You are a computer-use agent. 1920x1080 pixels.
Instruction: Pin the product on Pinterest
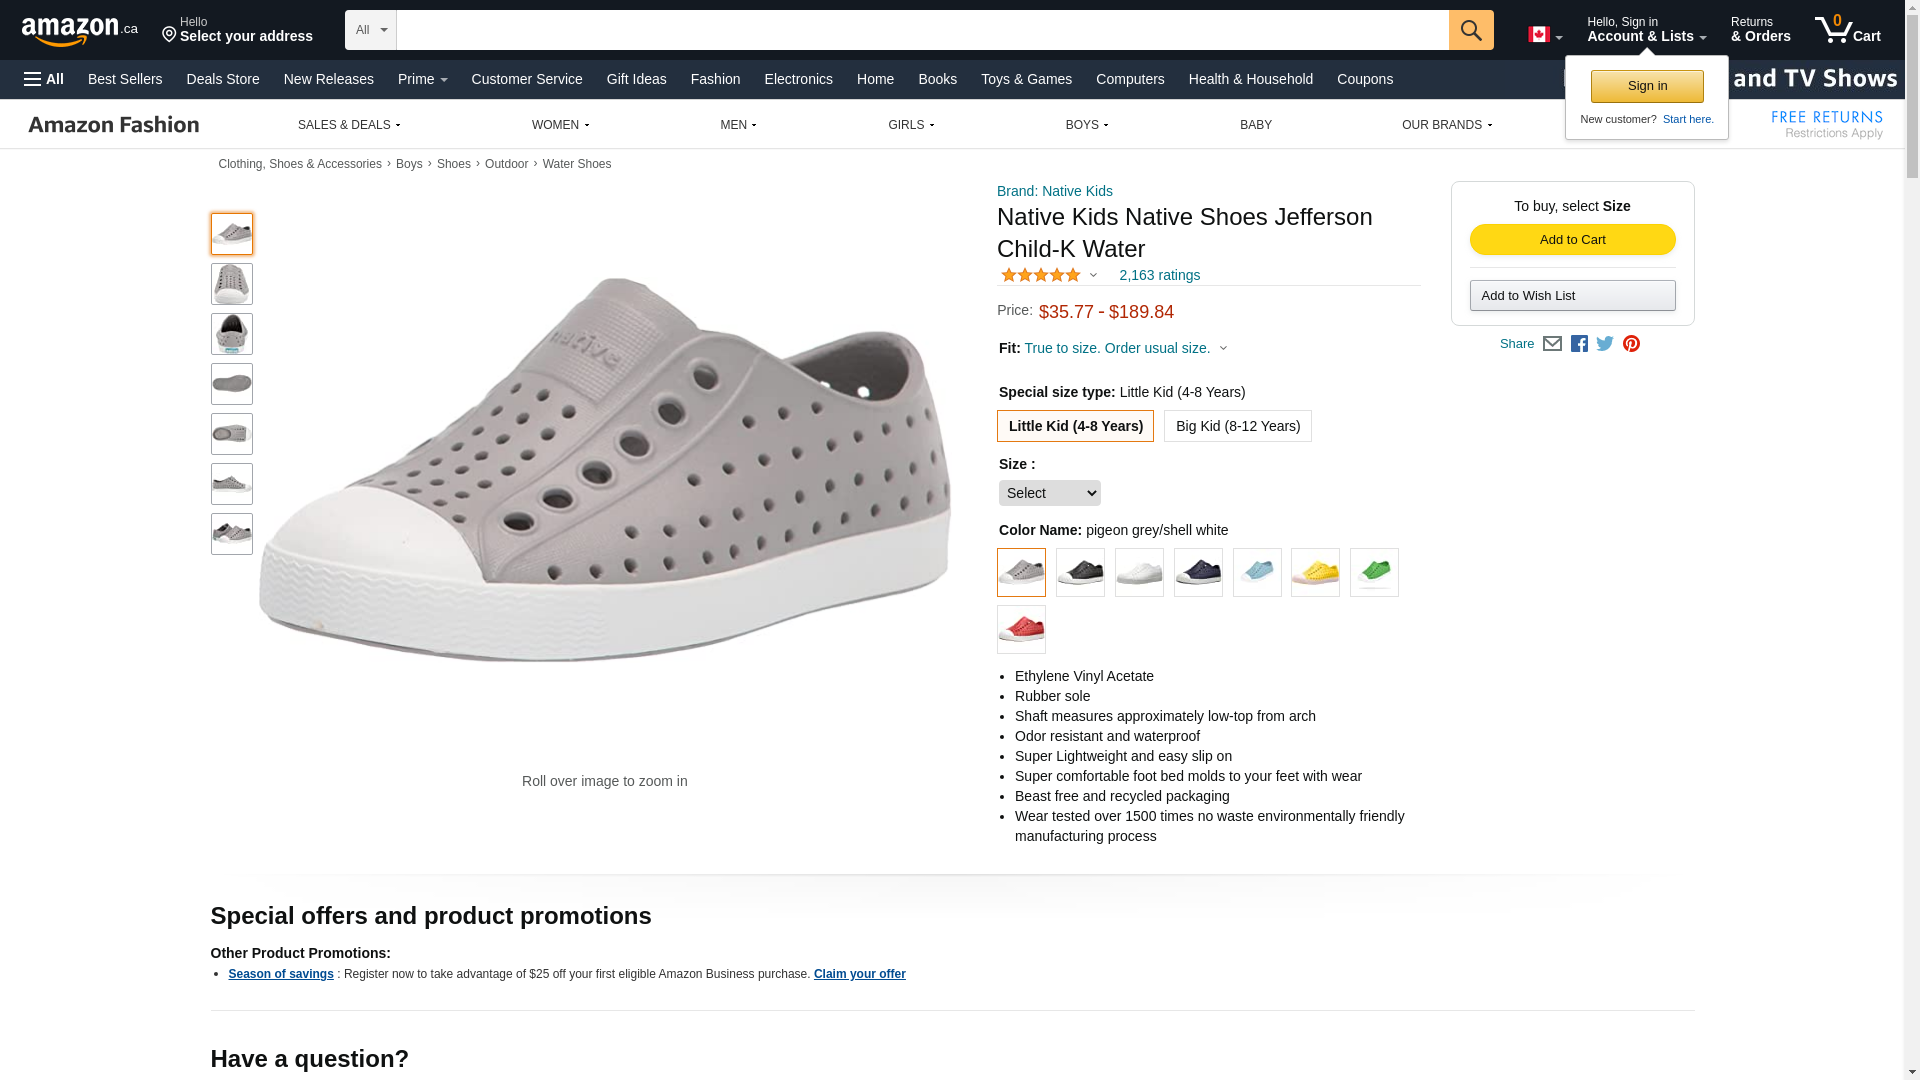[1631, 344]
